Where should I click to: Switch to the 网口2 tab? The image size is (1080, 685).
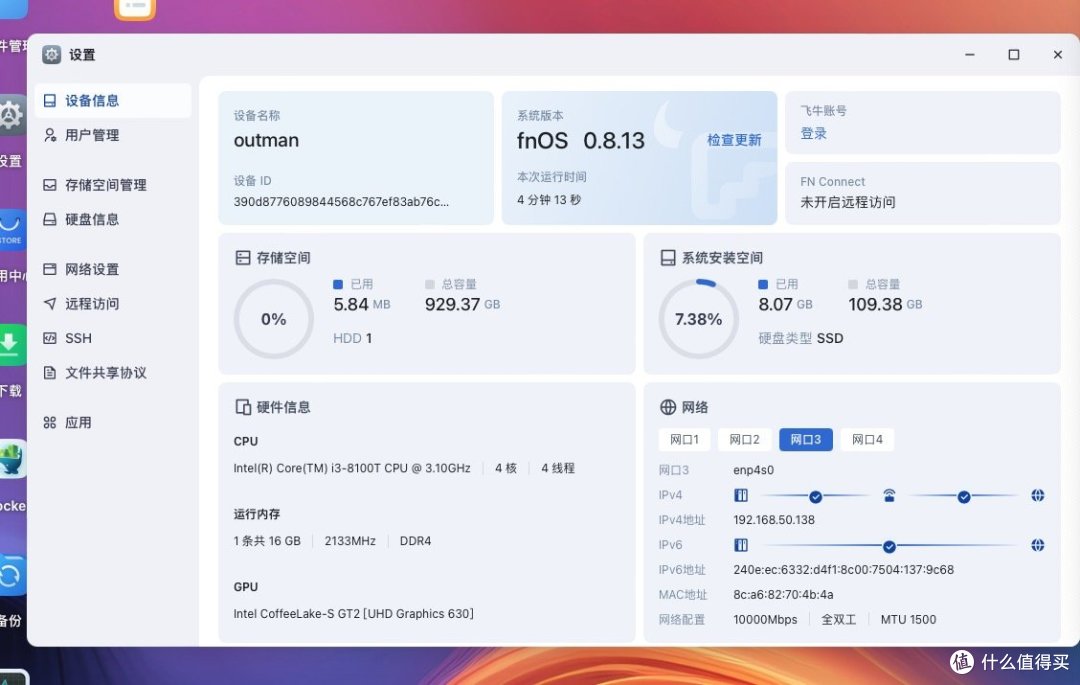pyautogui.click(x=744, y=439)
